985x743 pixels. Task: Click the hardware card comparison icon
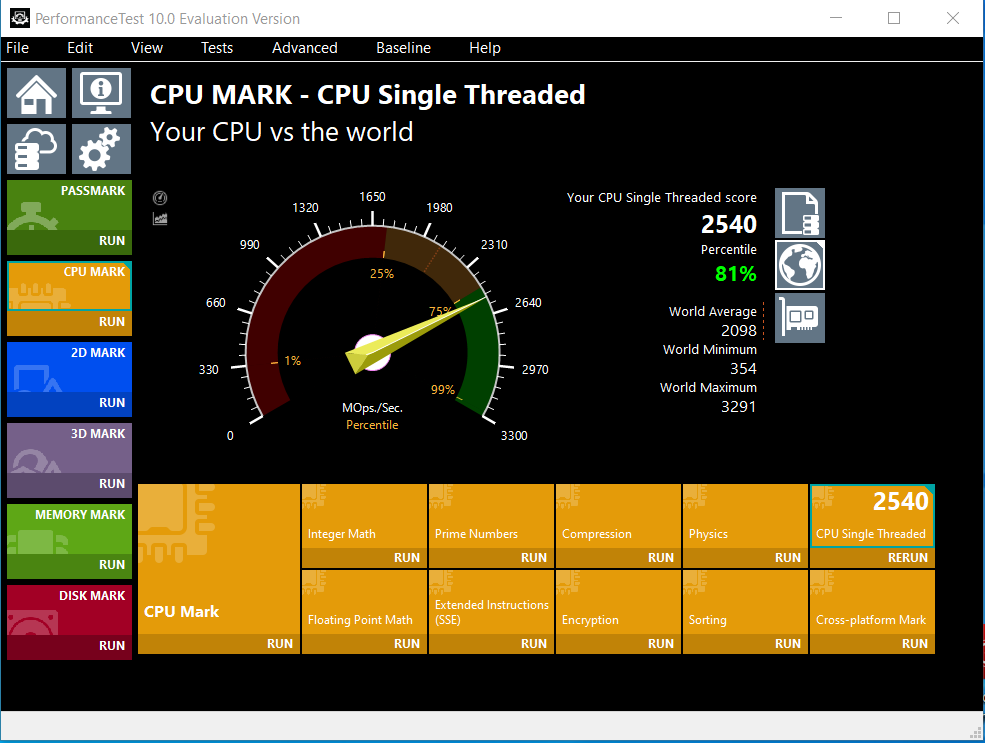pos(800,318)
